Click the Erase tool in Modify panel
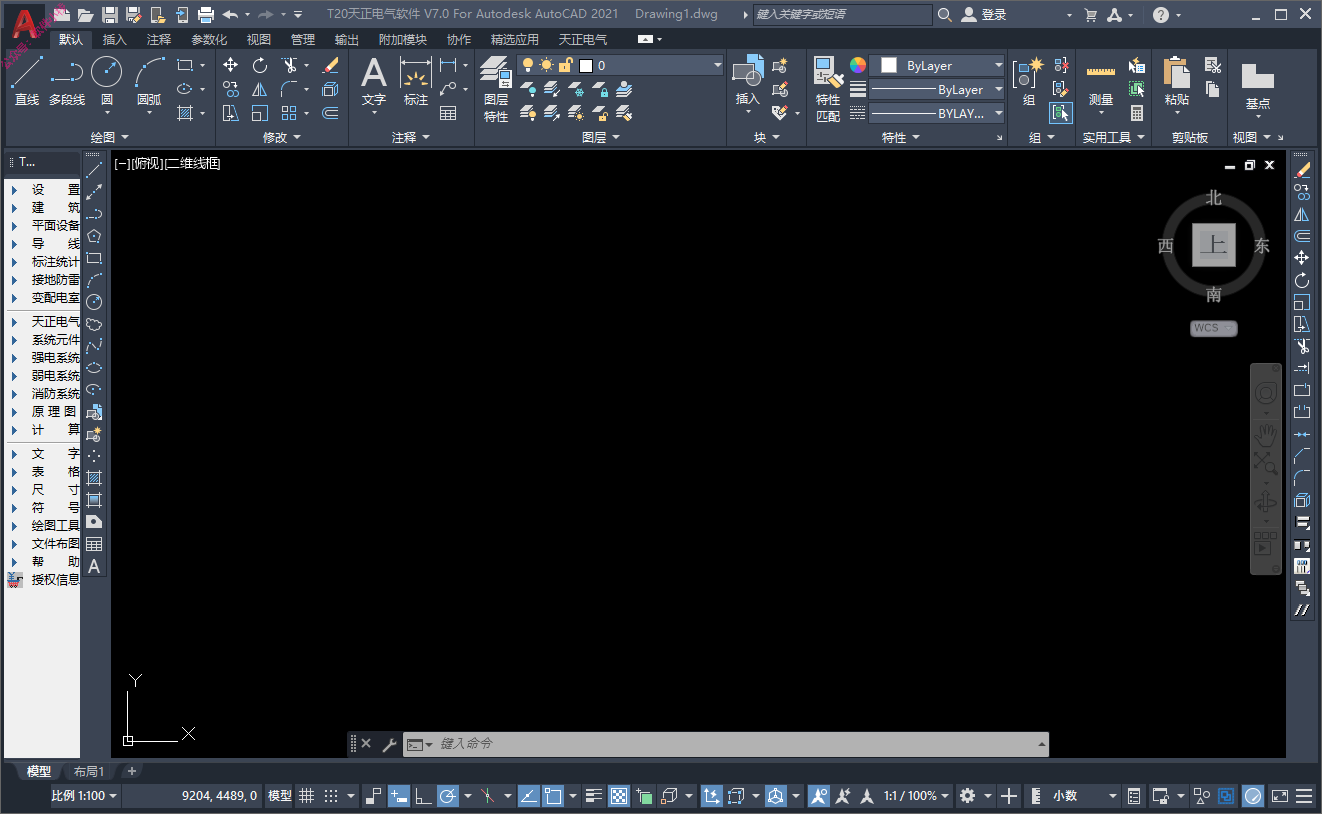The height and width of the screenshot is (814, 1322). tap(331, 65)
